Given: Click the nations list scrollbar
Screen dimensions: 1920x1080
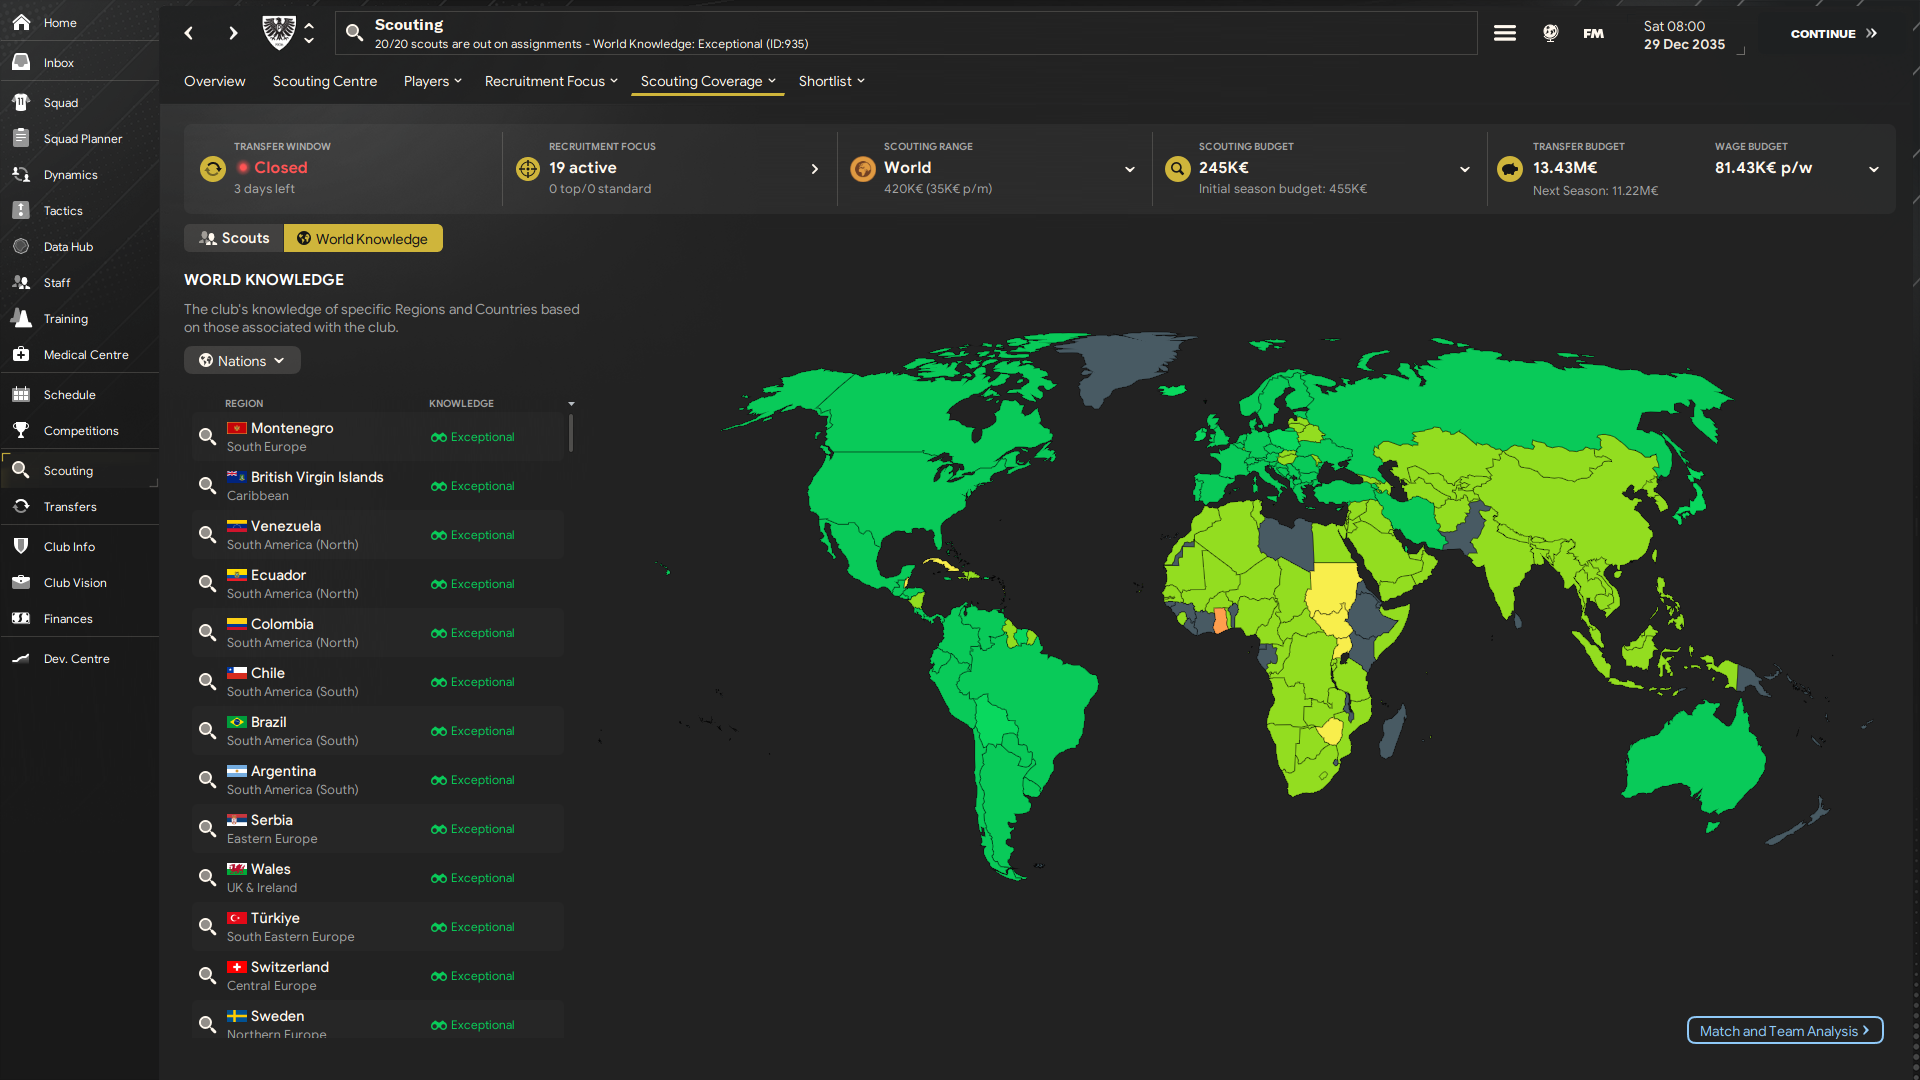Looking at the screenshot, I should point(571,433).
